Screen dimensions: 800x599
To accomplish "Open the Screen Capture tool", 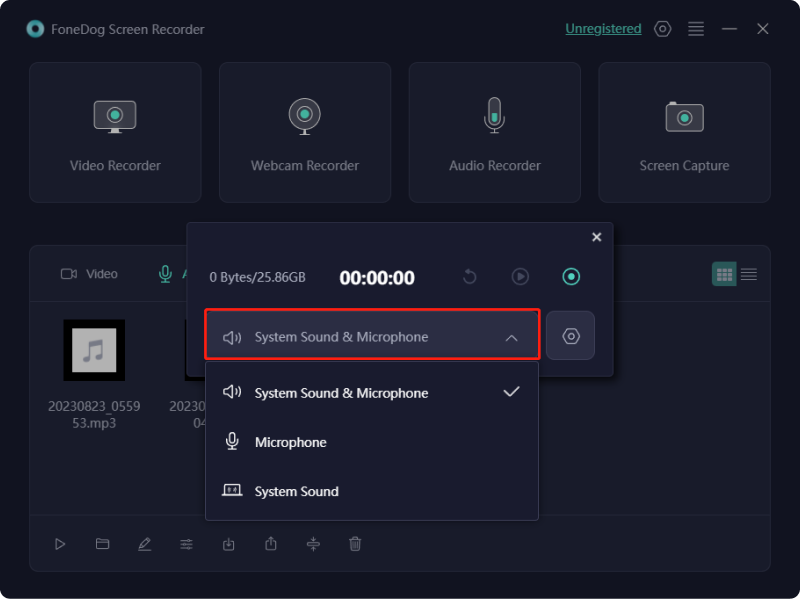I will 684,131.
